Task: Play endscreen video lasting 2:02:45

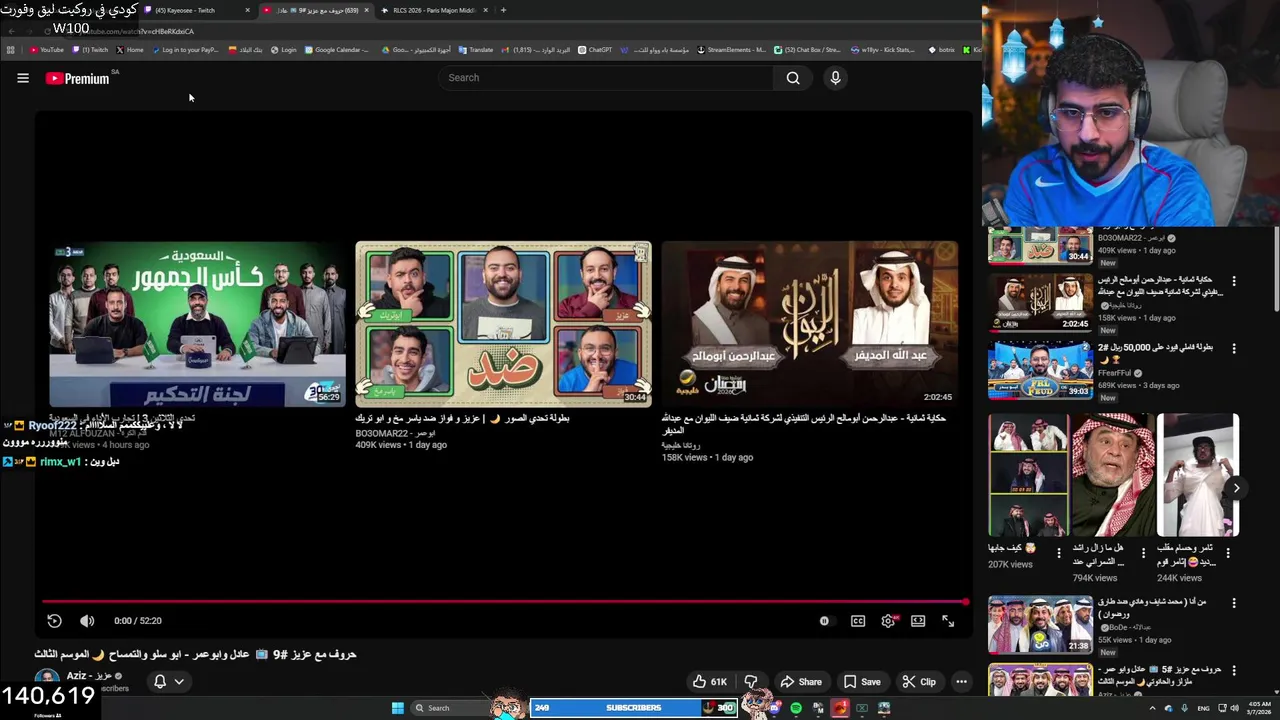Action: [x=809, y=324]
